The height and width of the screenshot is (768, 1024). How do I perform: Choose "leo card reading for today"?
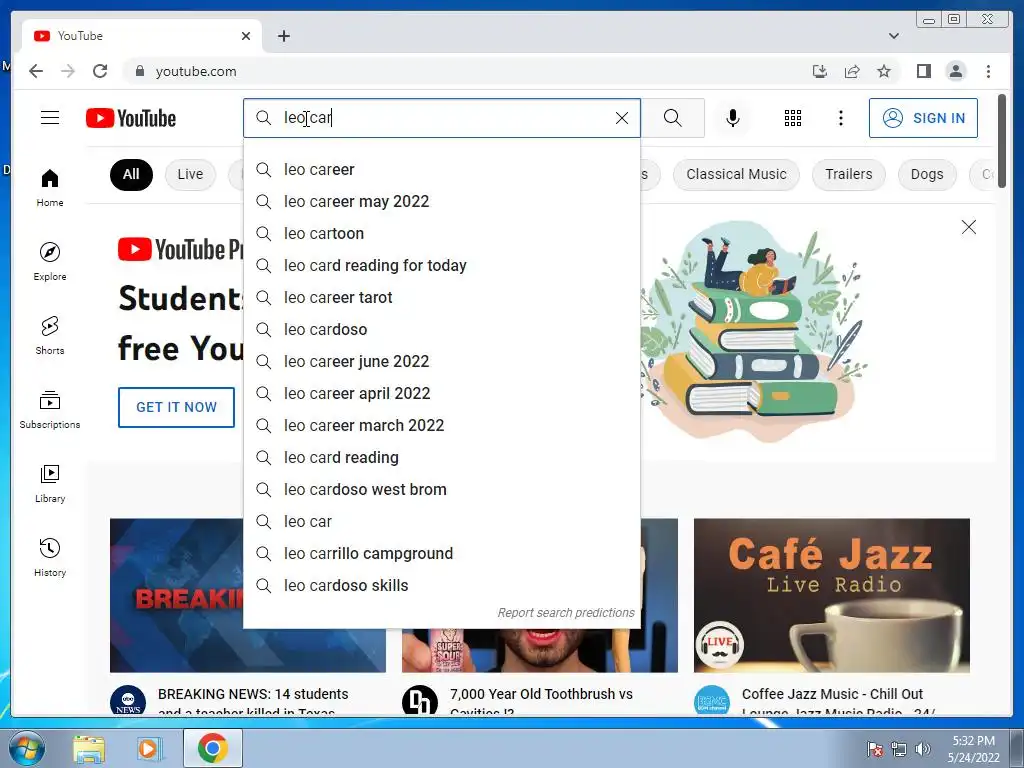point(442,265)
